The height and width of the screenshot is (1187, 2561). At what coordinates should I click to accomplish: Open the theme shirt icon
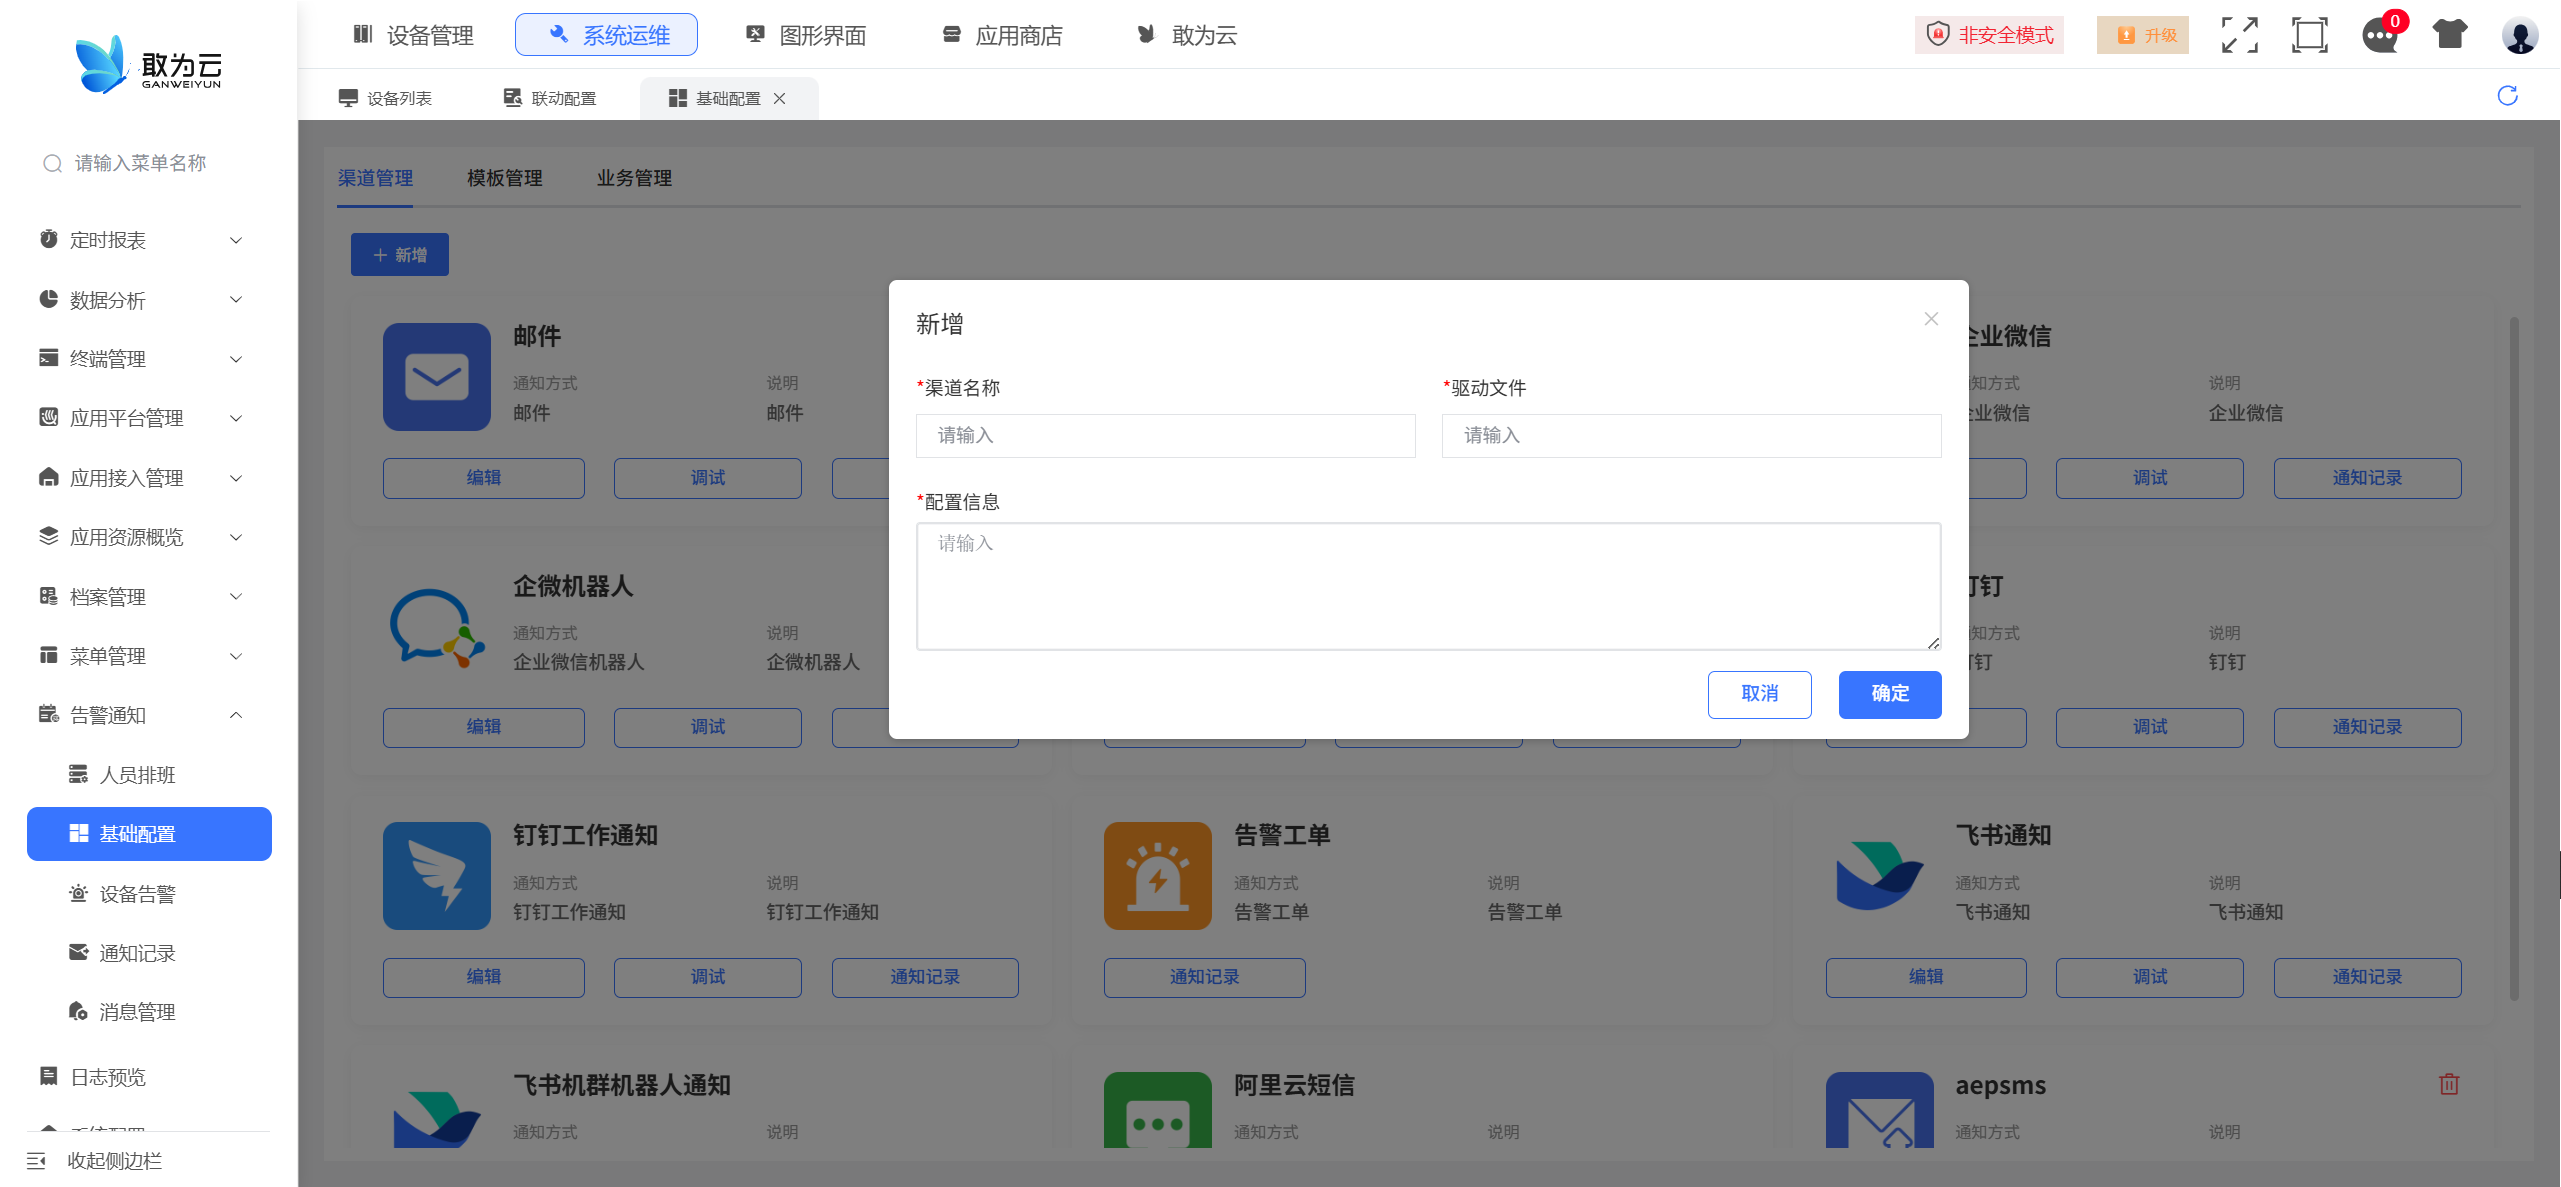tap(2450, 35)
